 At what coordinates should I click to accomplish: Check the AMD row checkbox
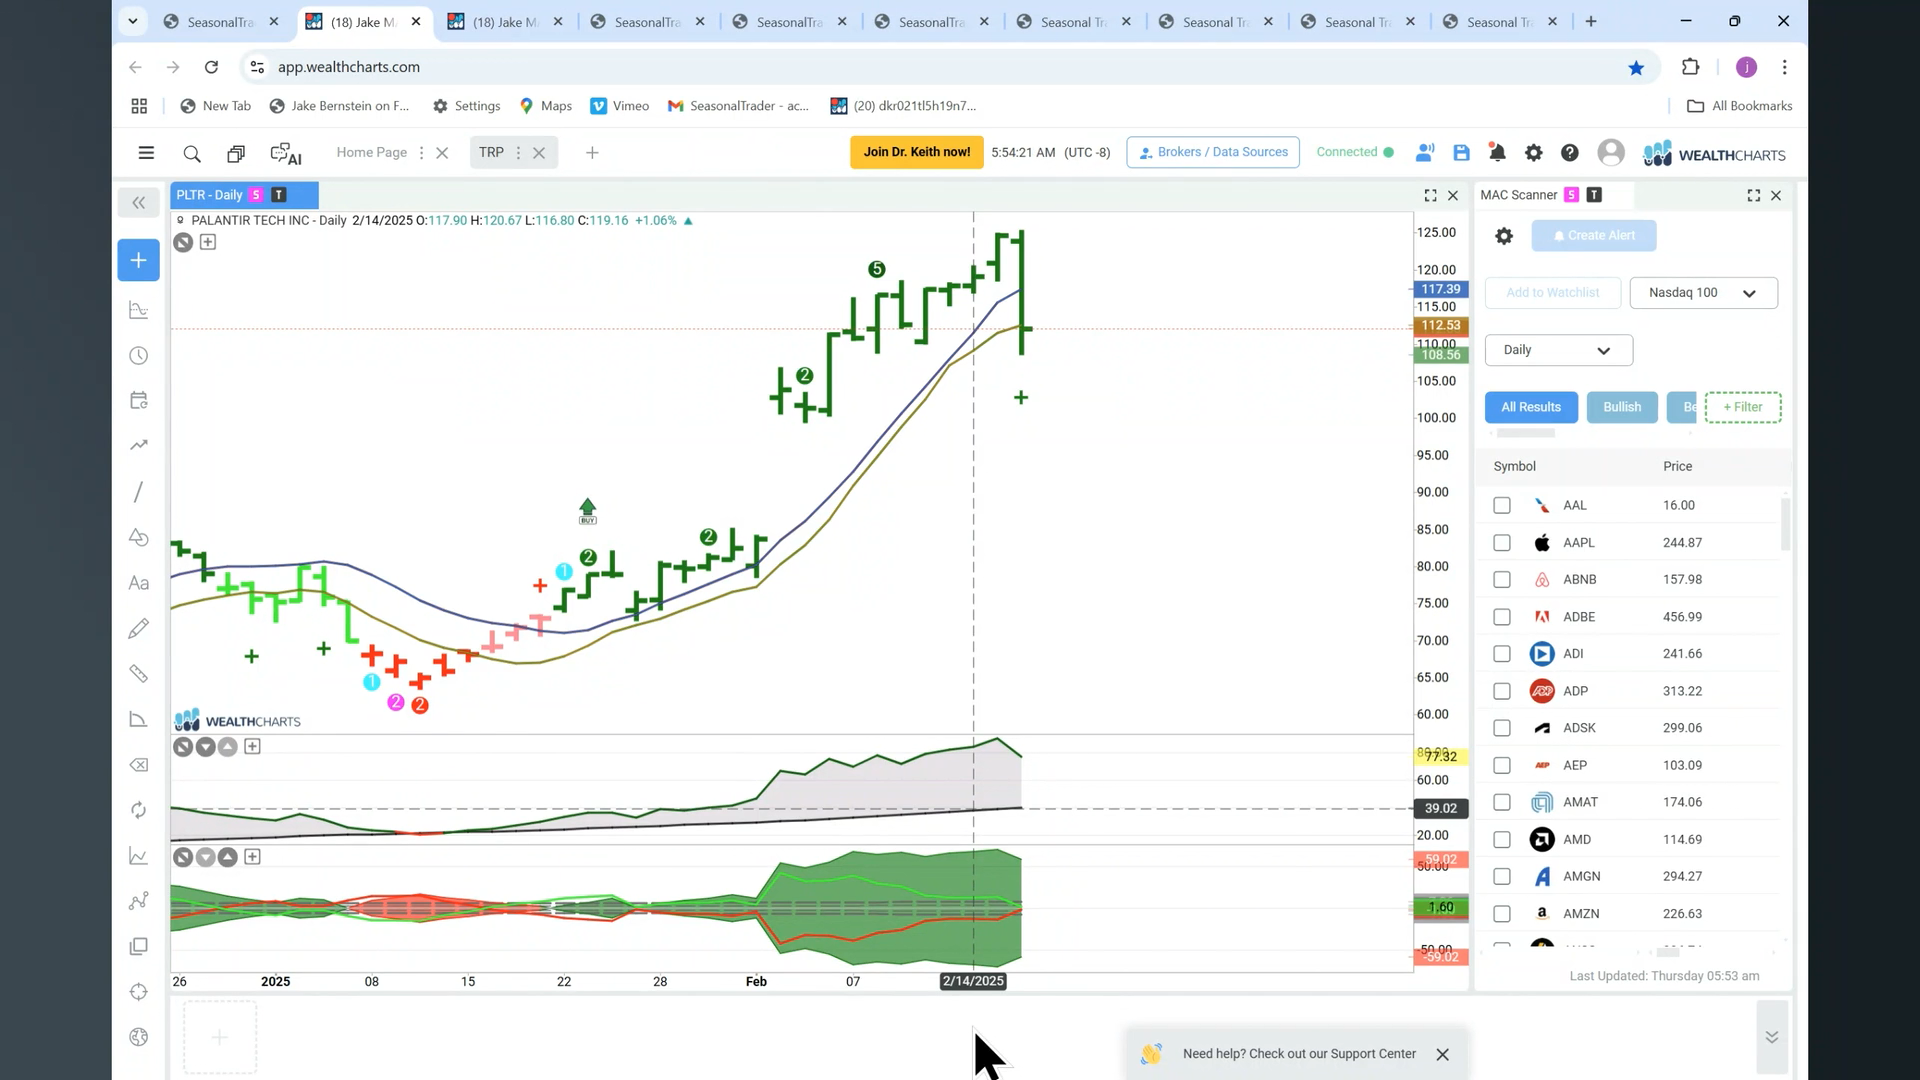point(1502,840)
